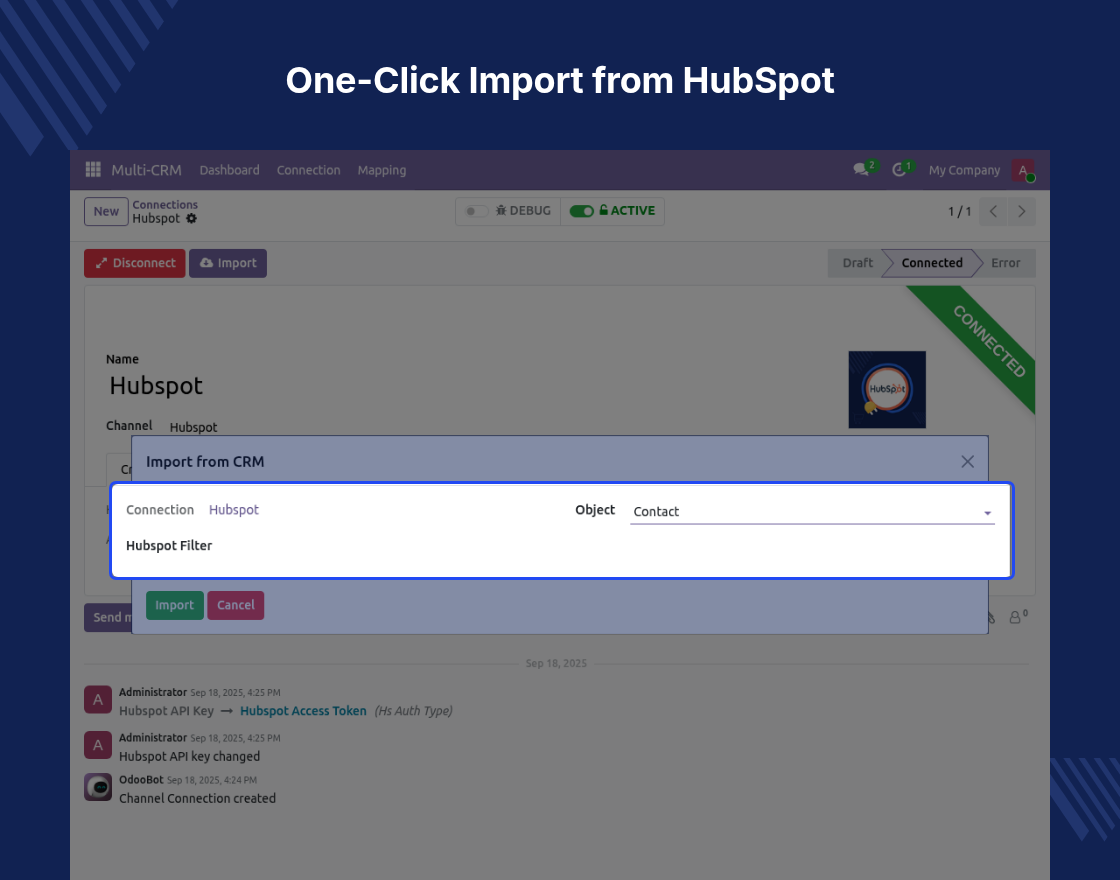Click the purple Import button in the form header
Viewport: 1120px width, 880px height.
click(x=228, y=263)
